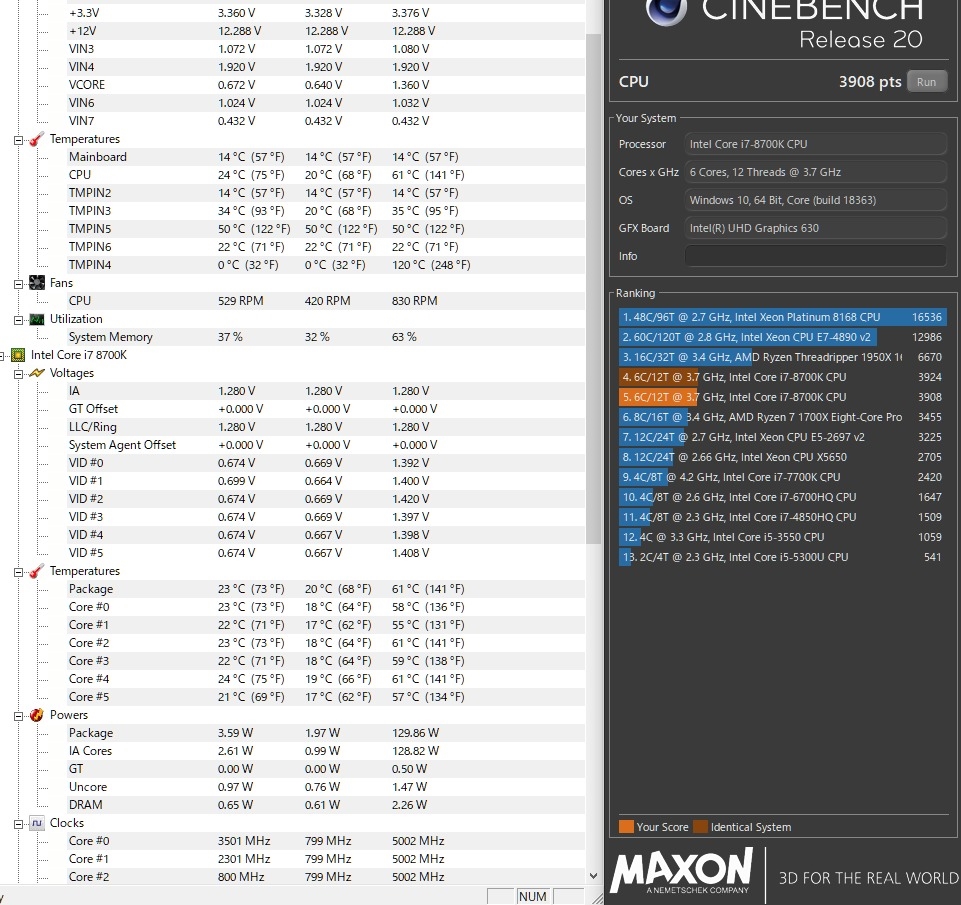The width and height of the screenshot is (961, 905).
Task: Click the NUM status bar indicator
Action: [x=533, y=896]
